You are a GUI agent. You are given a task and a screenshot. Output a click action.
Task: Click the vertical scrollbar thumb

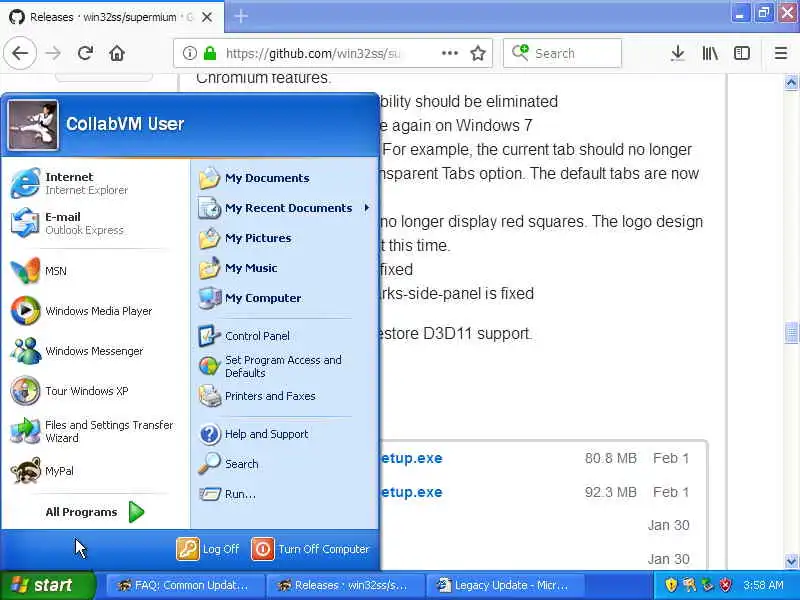[791, 334]
